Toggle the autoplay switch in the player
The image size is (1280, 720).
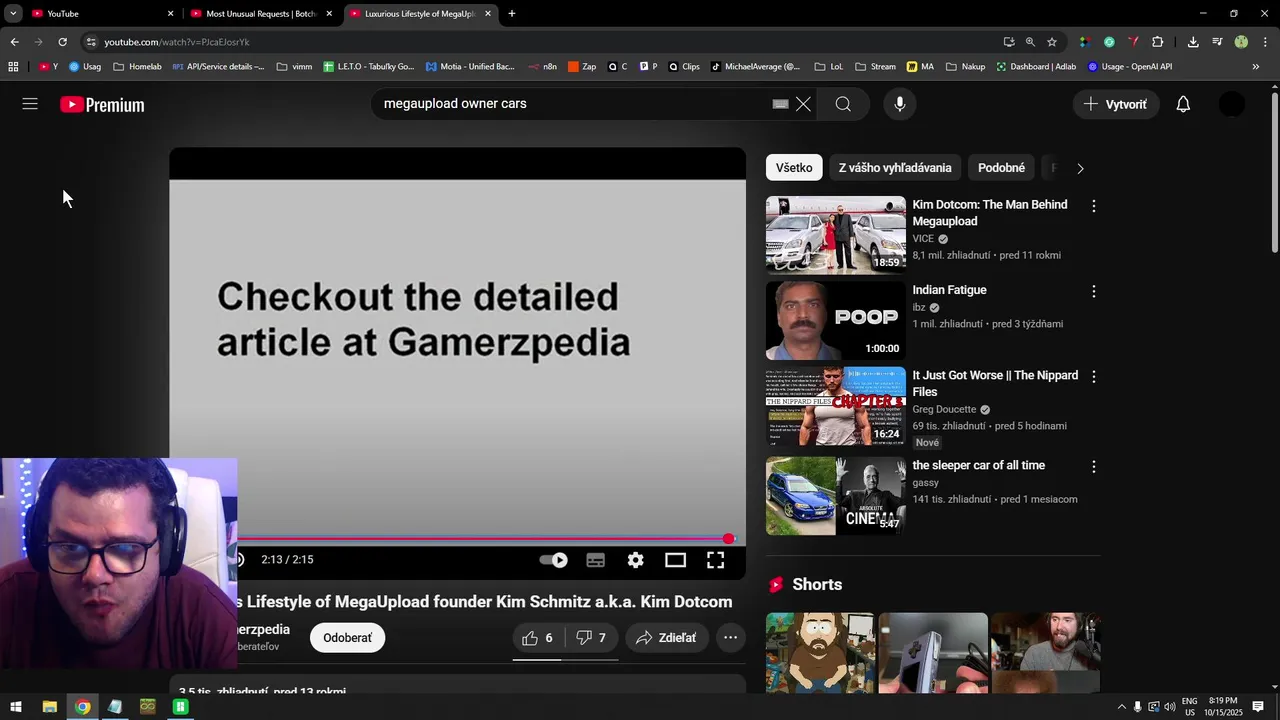pyautogui.click(x=554, y=560)
